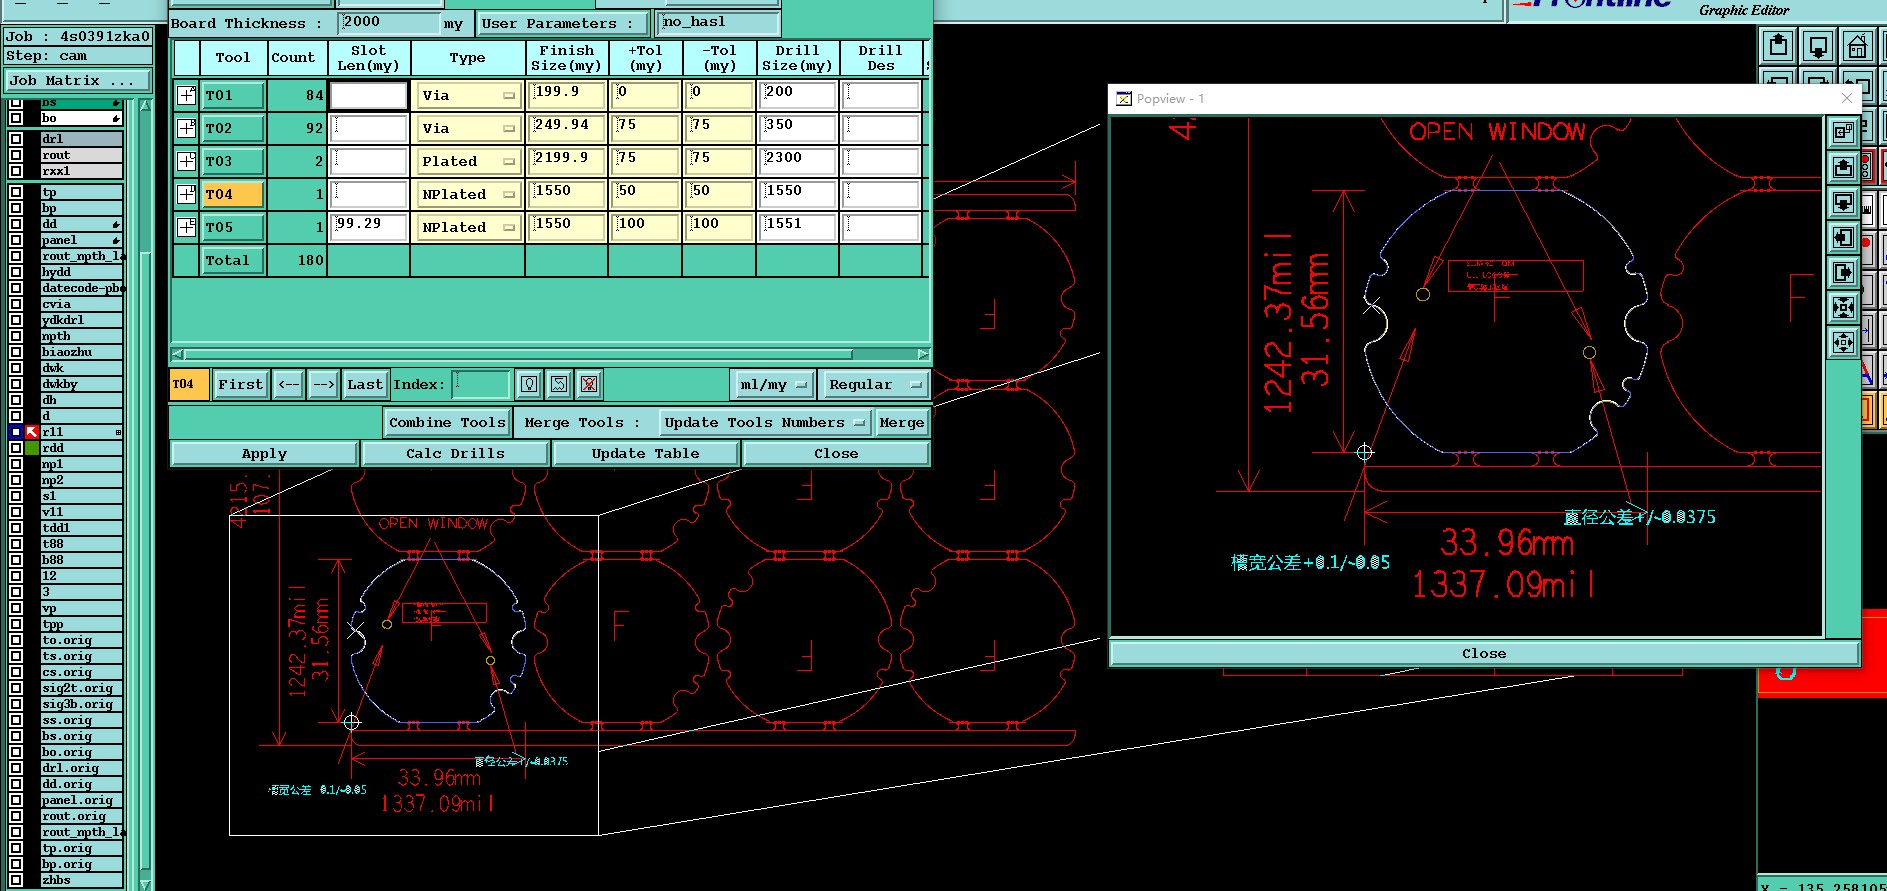Click the Combine Tools button

pyautogui.click(x=447, y=423)
